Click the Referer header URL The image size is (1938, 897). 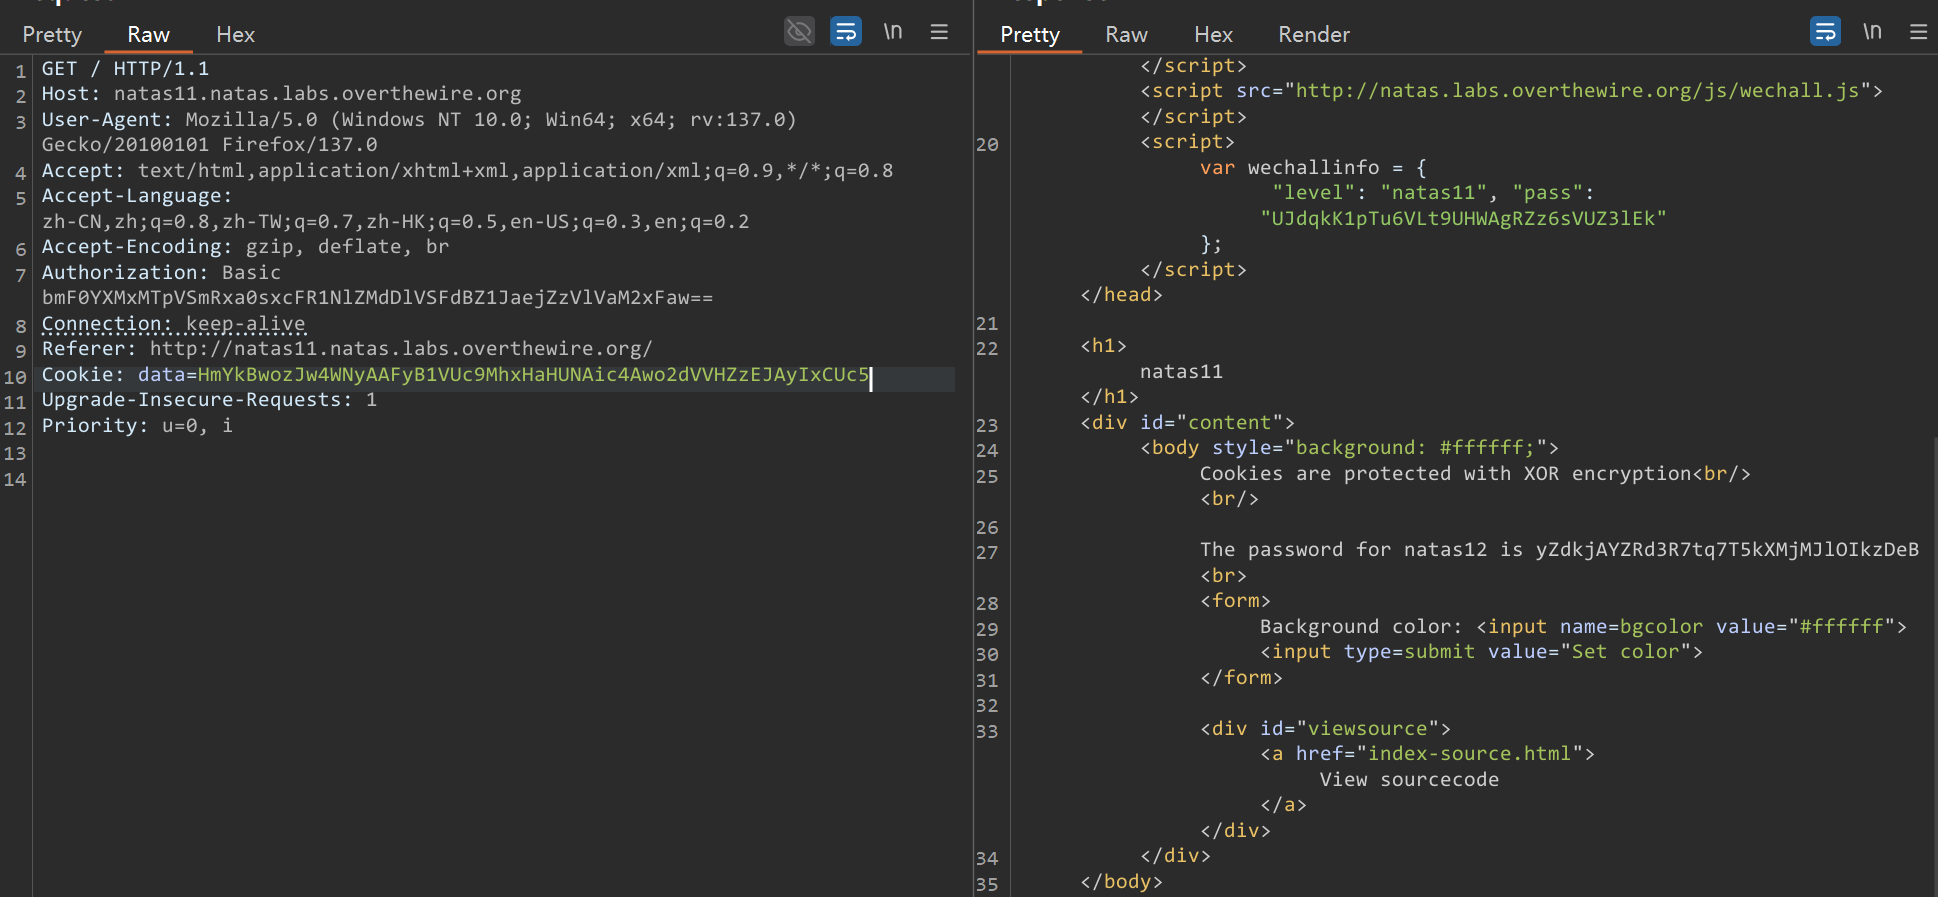(x=401, y=349)
